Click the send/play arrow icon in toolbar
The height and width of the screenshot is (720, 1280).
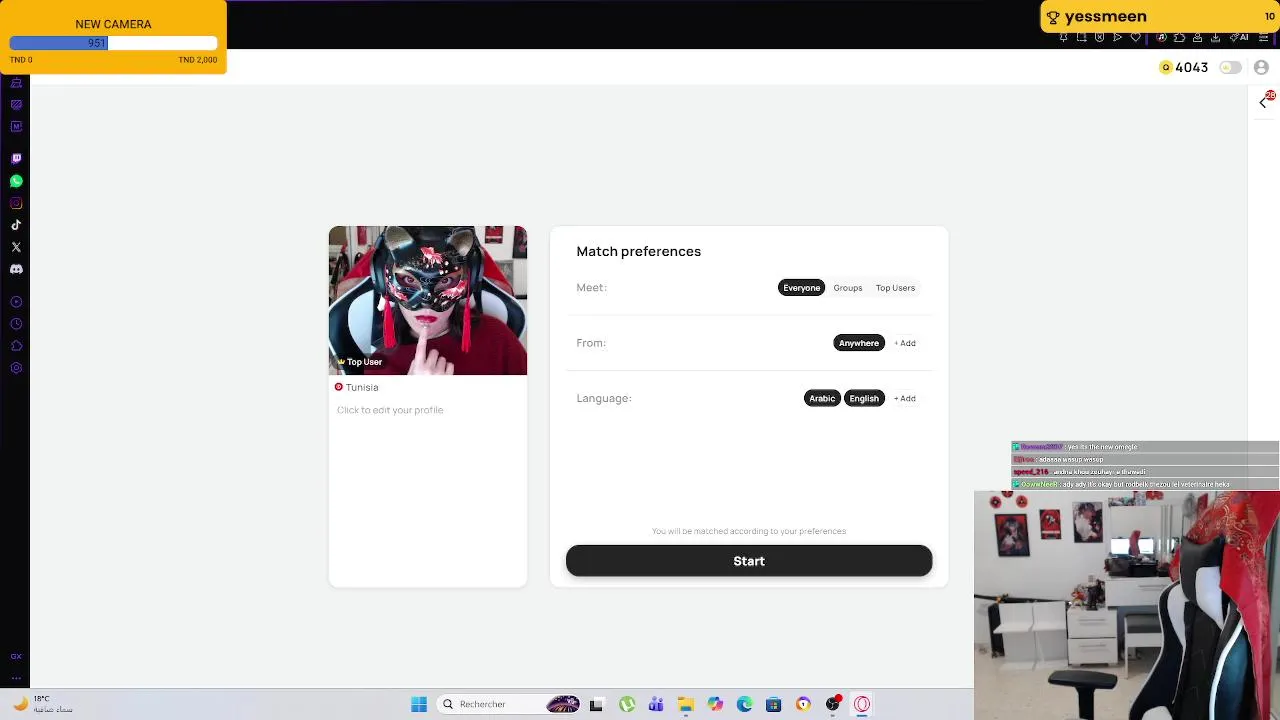(x=1117, y=37)
